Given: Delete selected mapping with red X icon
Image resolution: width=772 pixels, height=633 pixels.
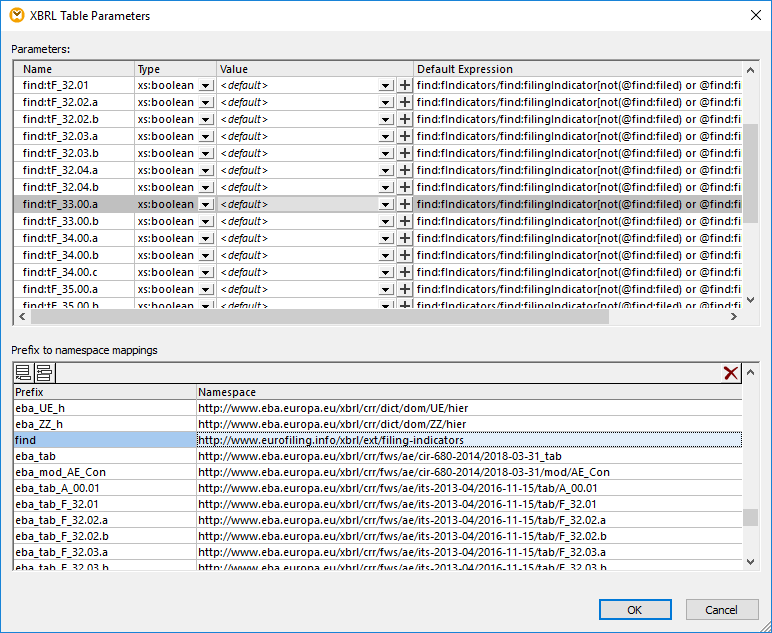Looking at the screenshot, I should click(x=731, y=373).
